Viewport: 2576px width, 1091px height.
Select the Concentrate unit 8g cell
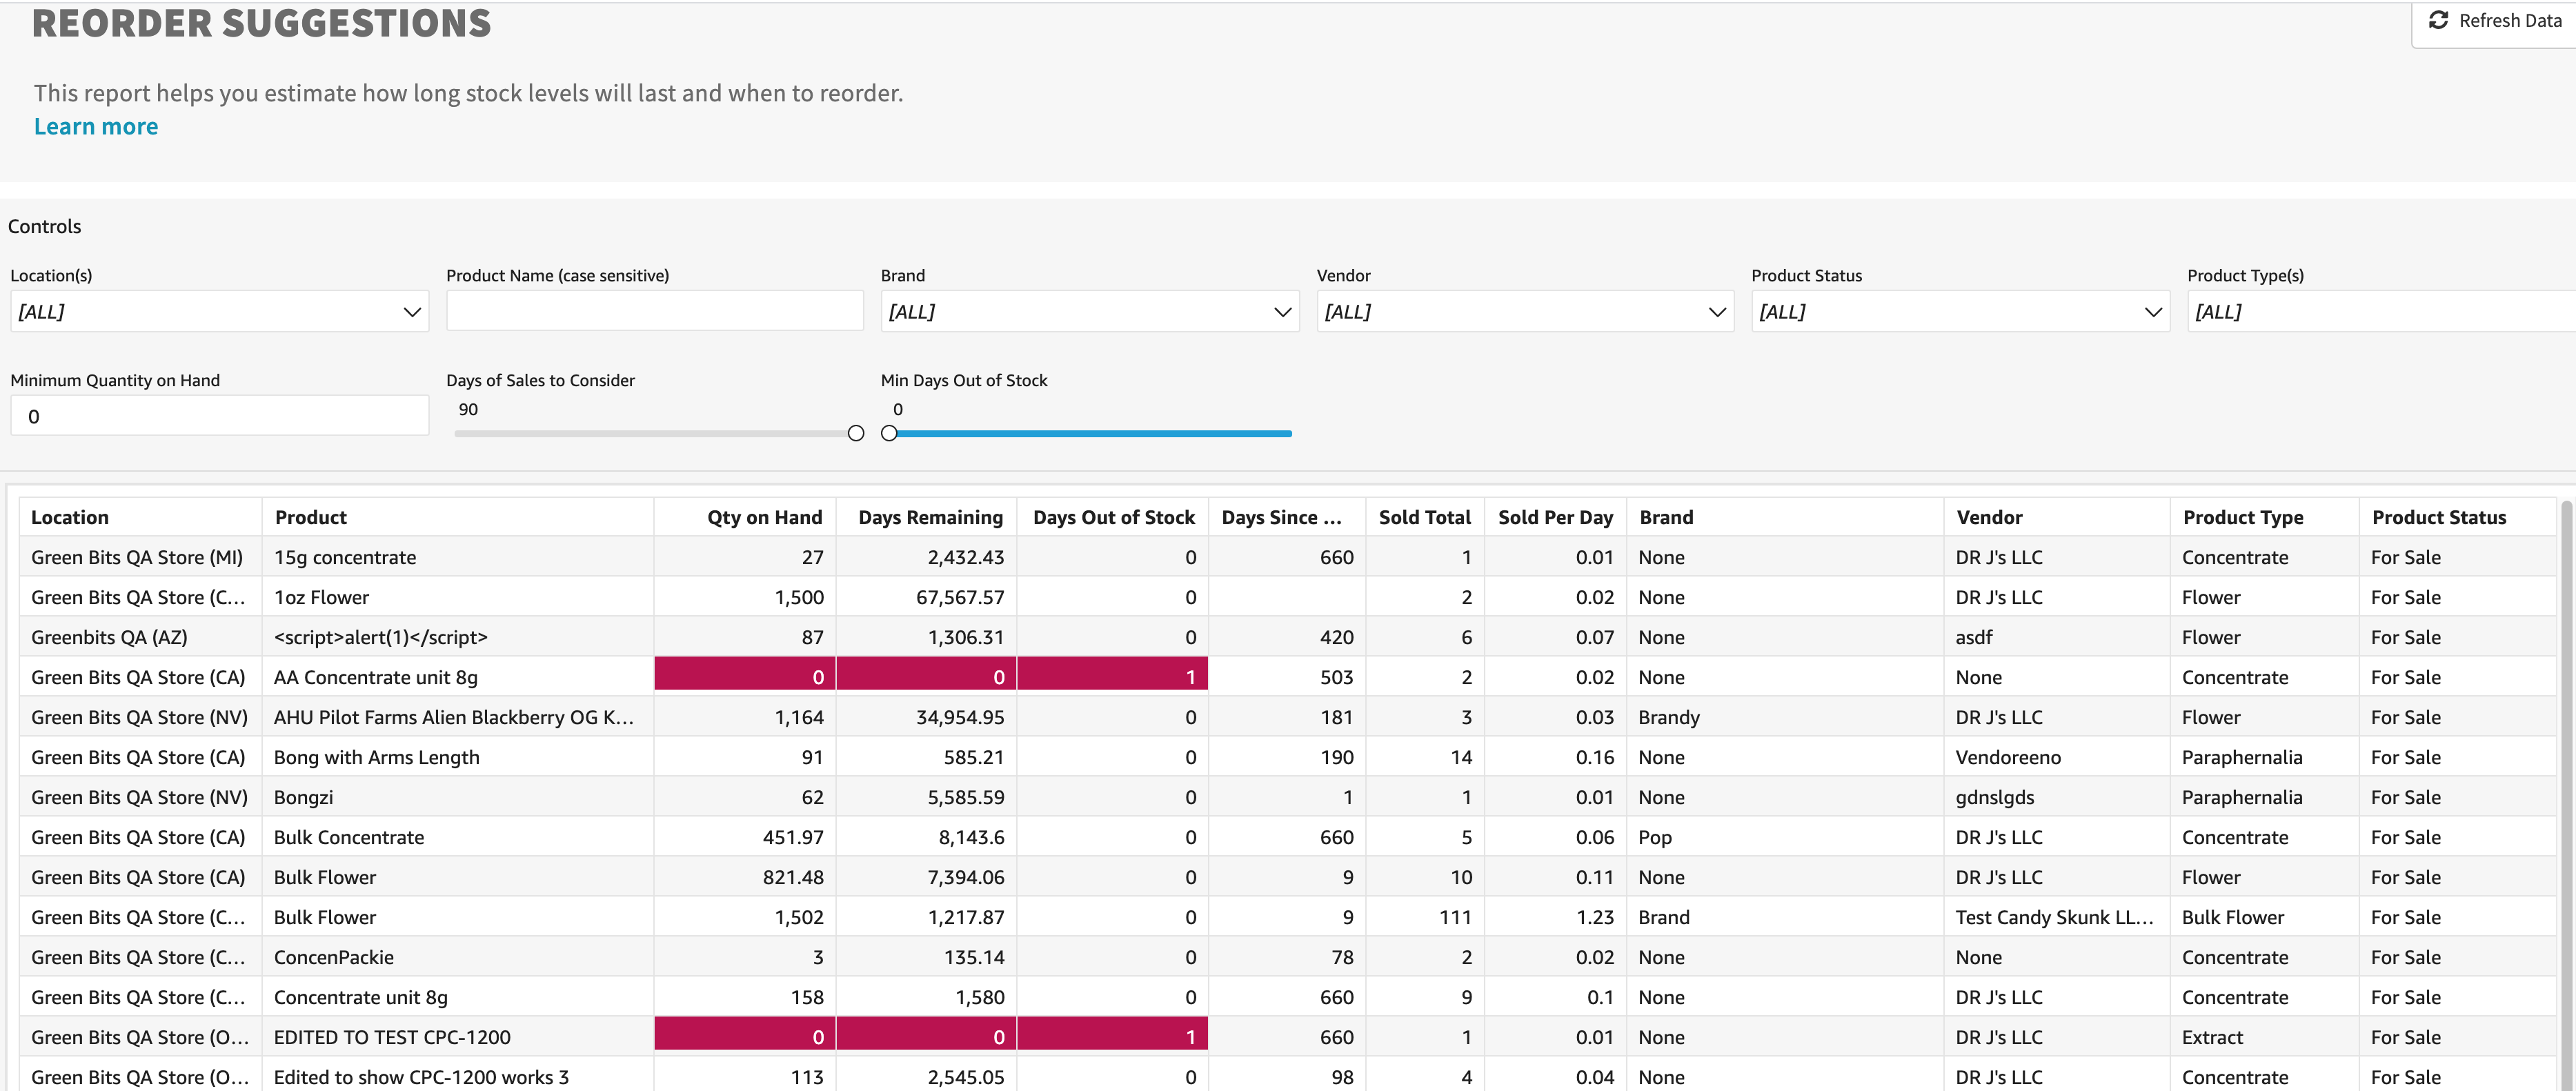458,997
